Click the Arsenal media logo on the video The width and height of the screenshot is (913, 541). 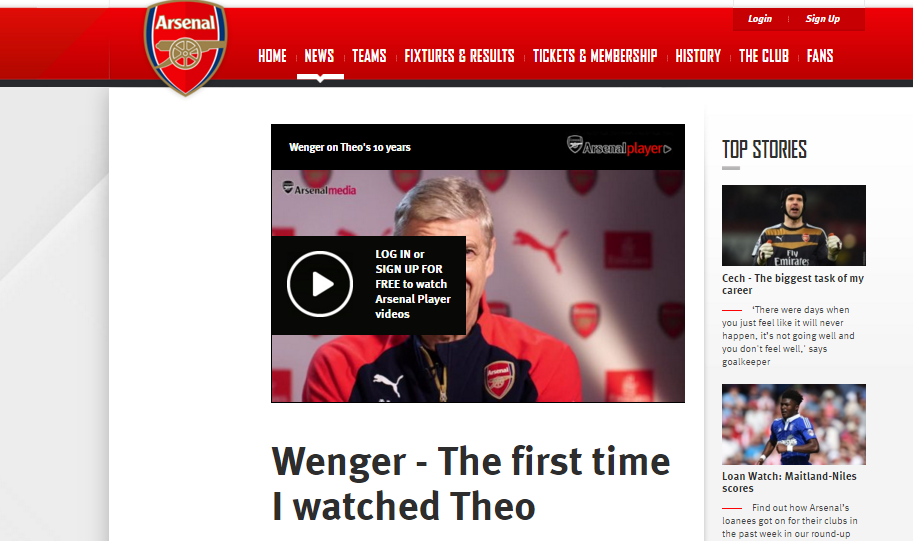click(319, 189)
